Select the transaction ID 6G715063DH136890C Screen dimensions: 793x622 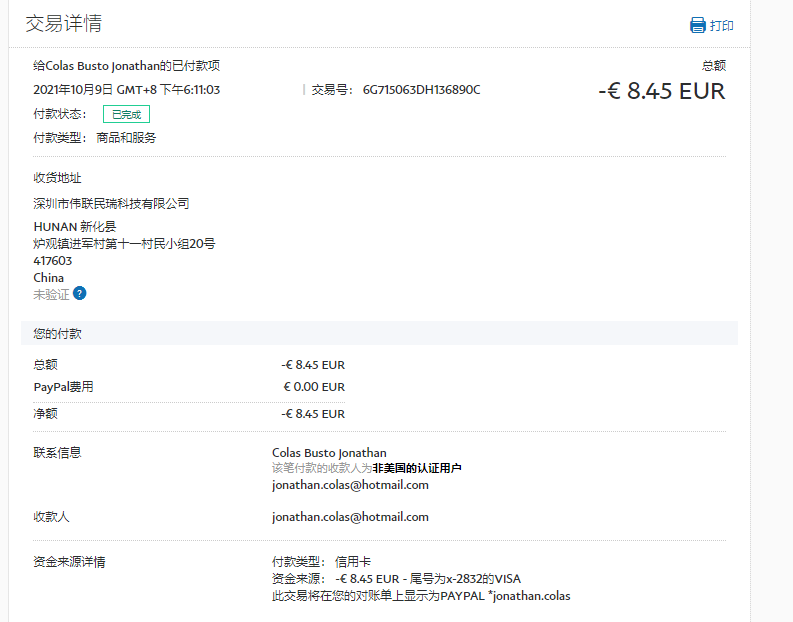[421, 90]
